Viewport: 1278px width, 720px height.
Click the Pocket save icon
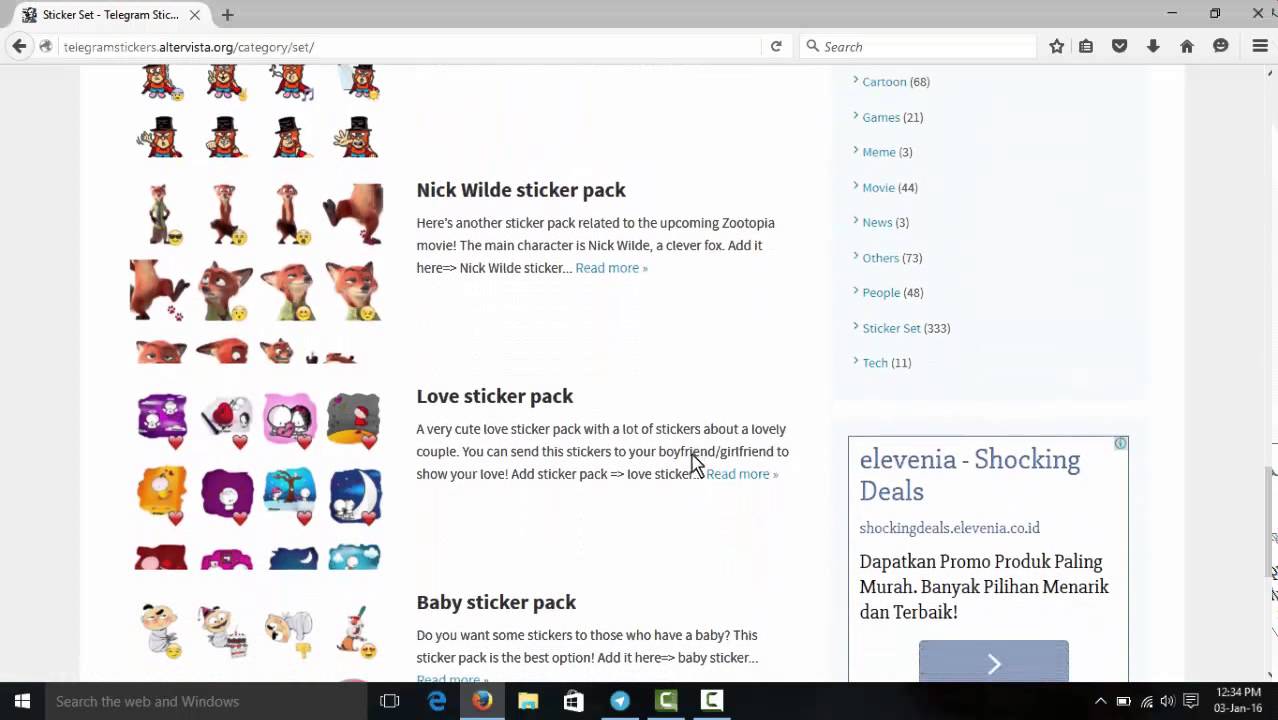1120,46
